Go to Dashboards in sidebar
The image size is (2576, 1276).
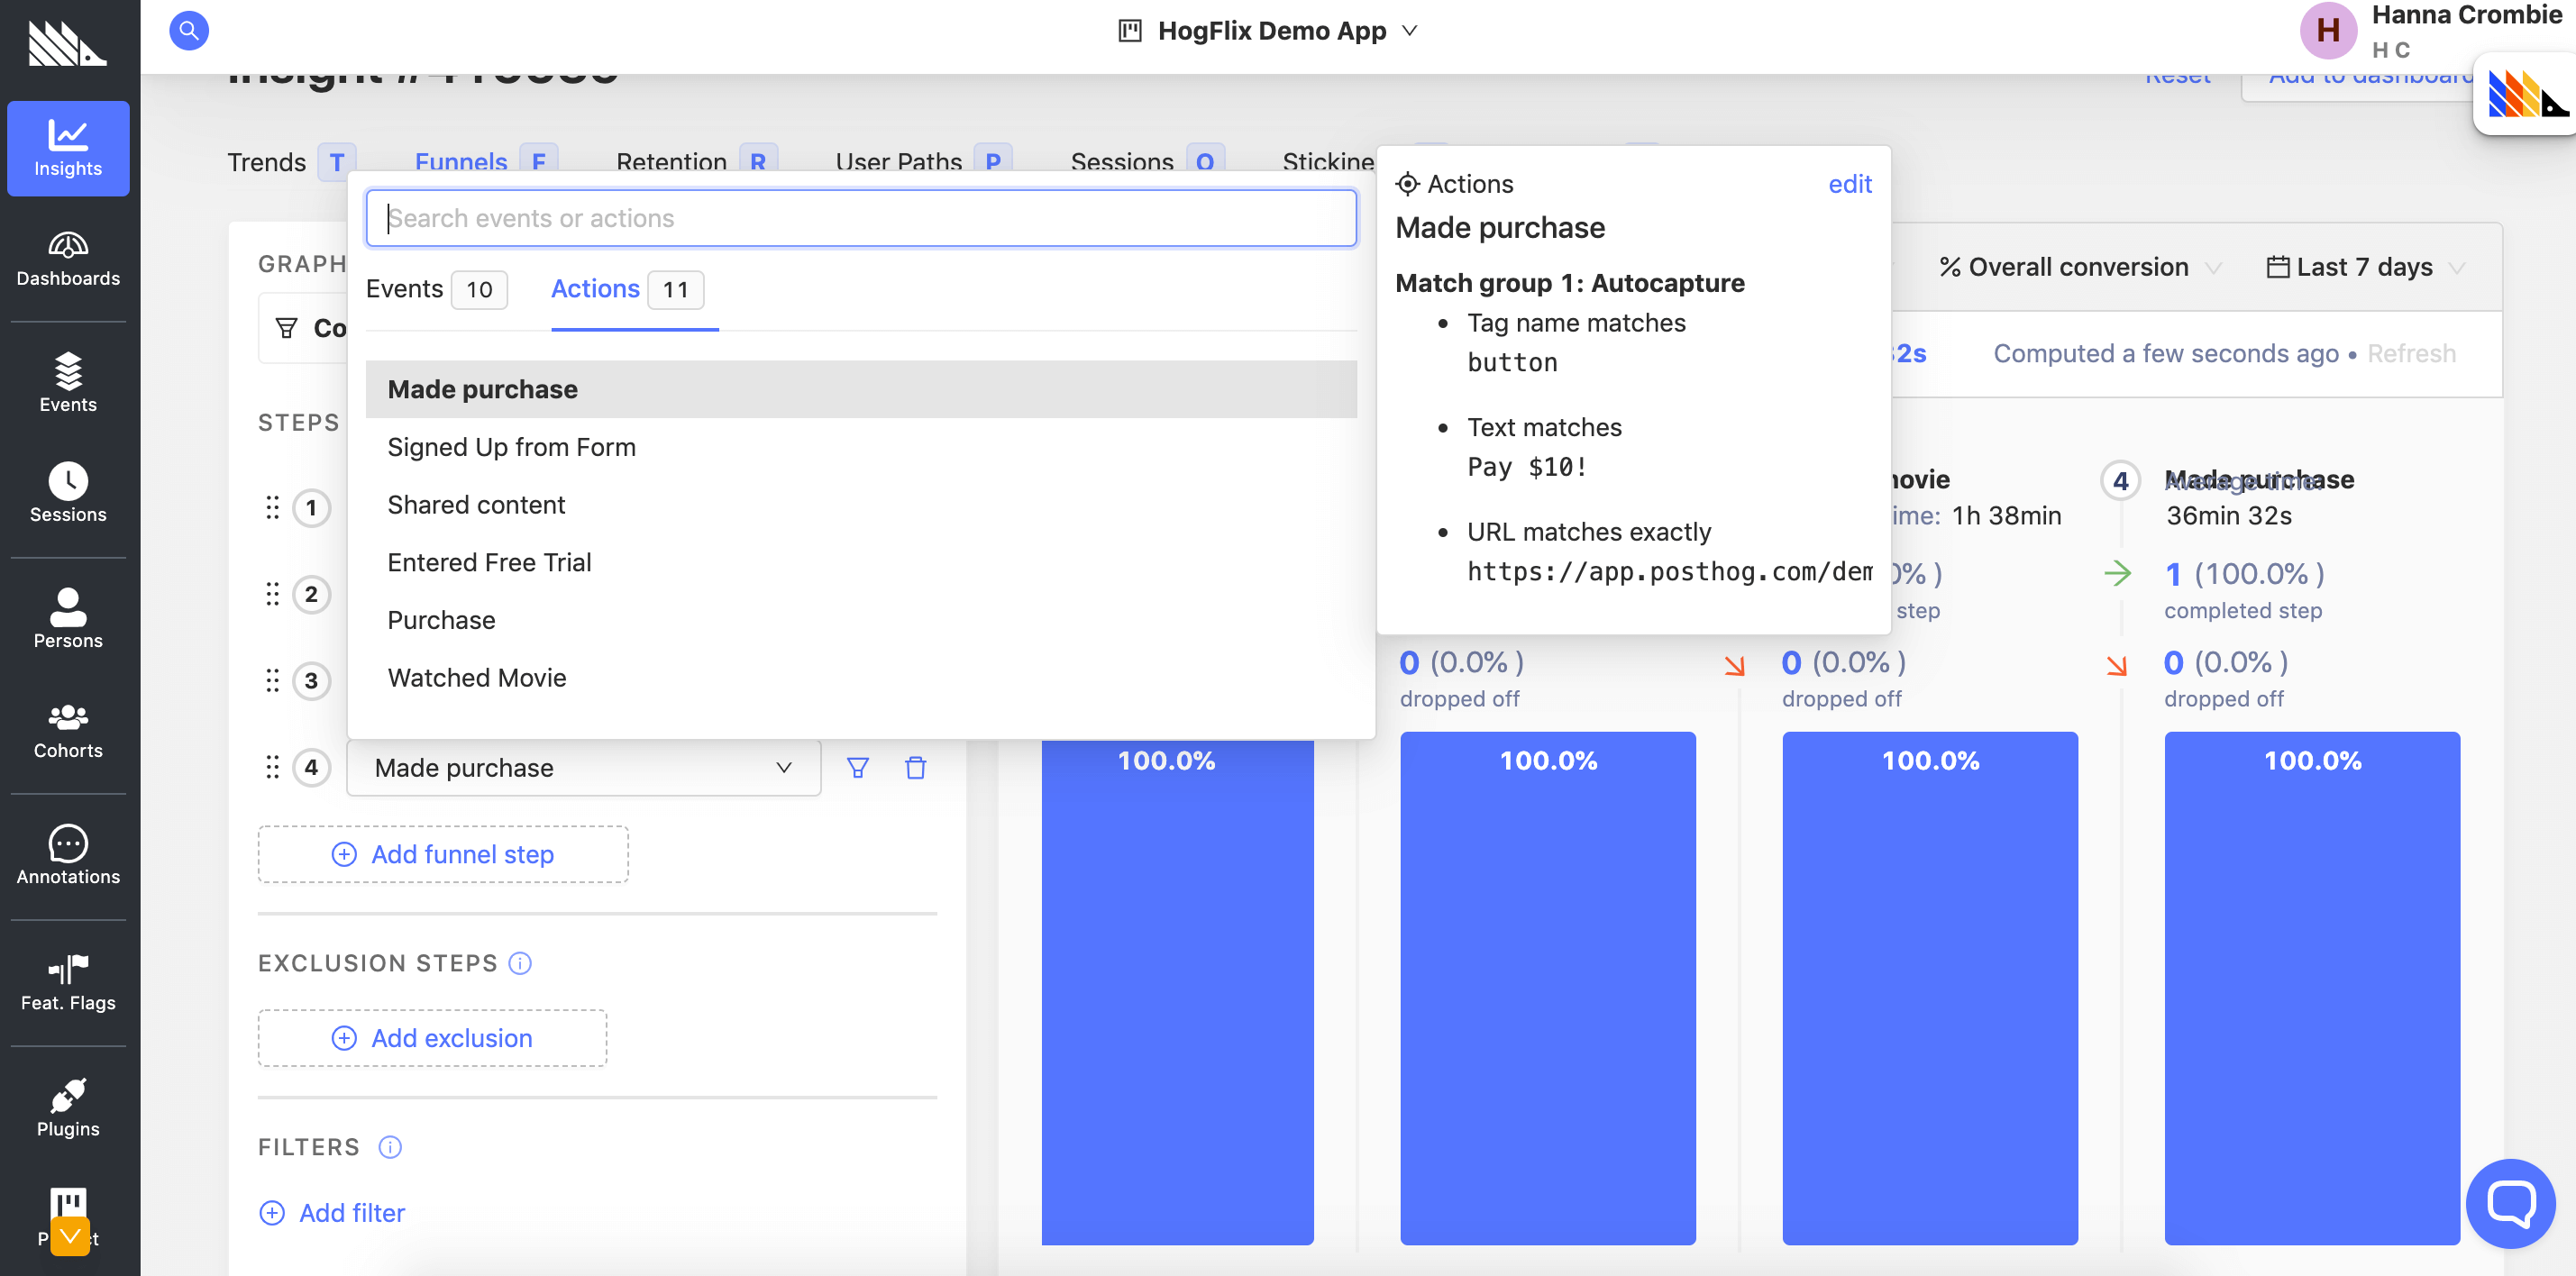[x=68, y=259]
